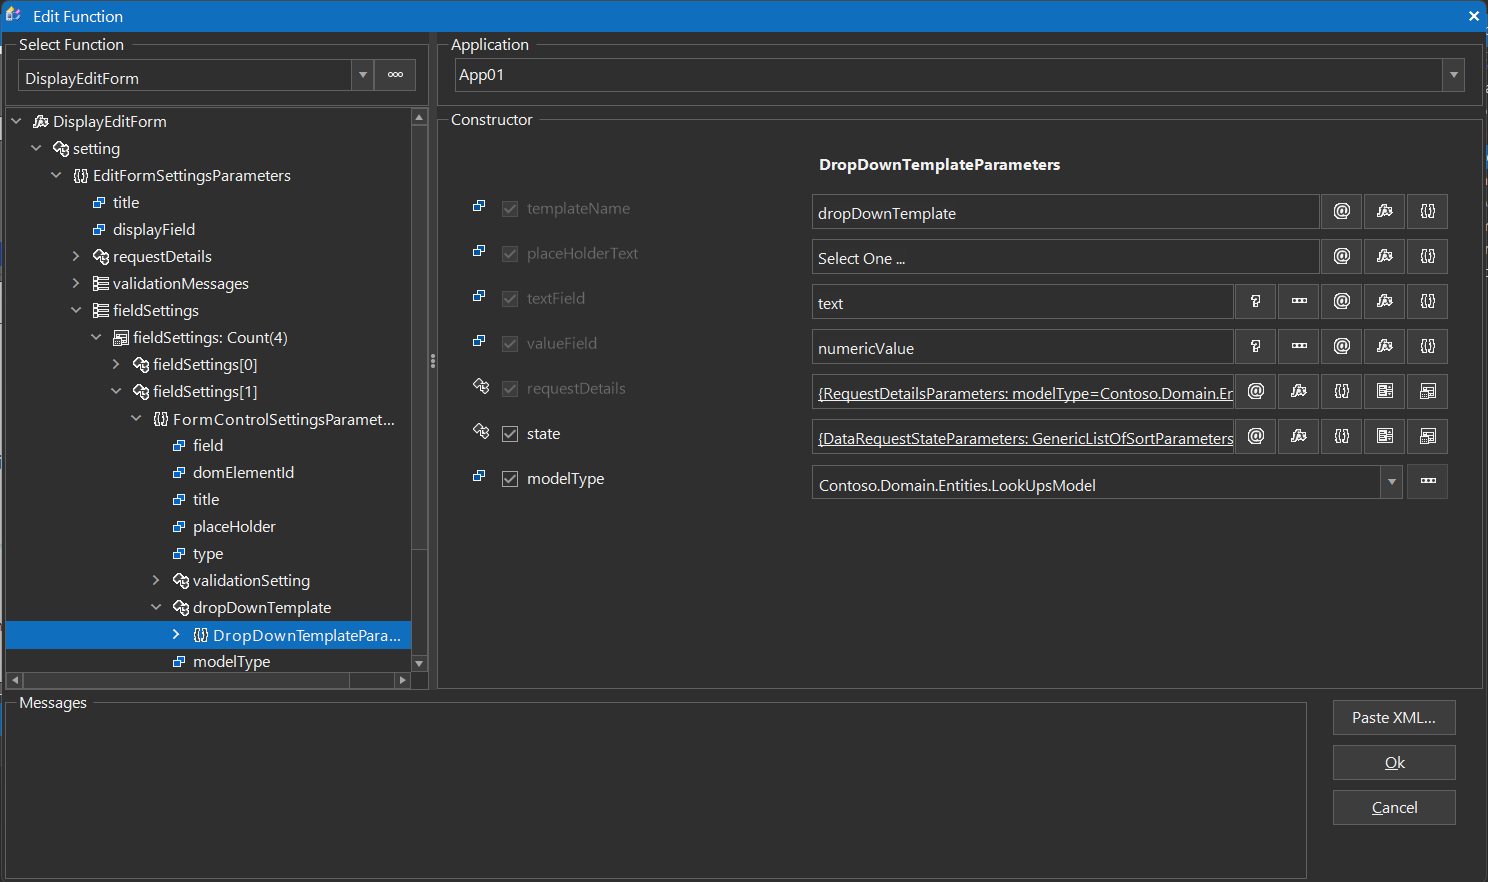This screenshot has height=882, width=1488.
Task: Select validationMessages in the tree
Action: 180,284
